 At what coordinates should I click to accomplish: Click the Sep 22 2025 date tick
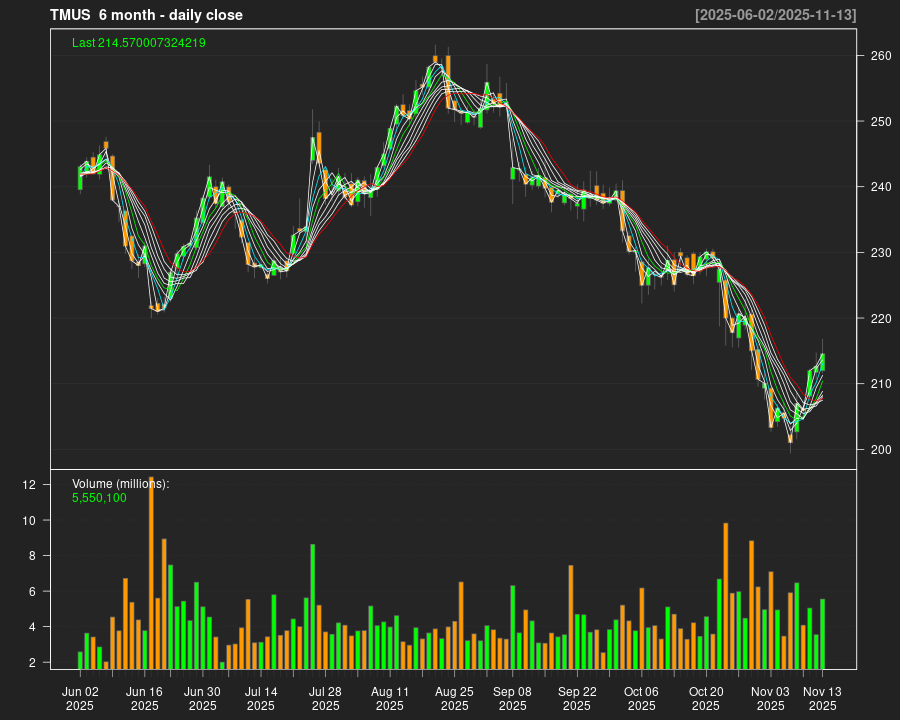577,698
